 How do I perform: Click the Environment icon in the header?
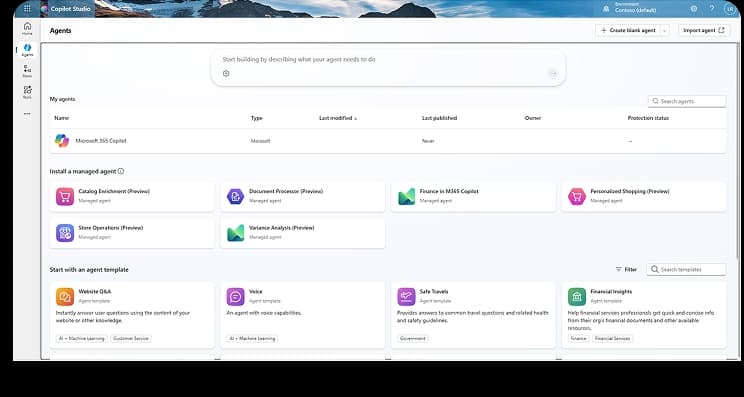606,9
